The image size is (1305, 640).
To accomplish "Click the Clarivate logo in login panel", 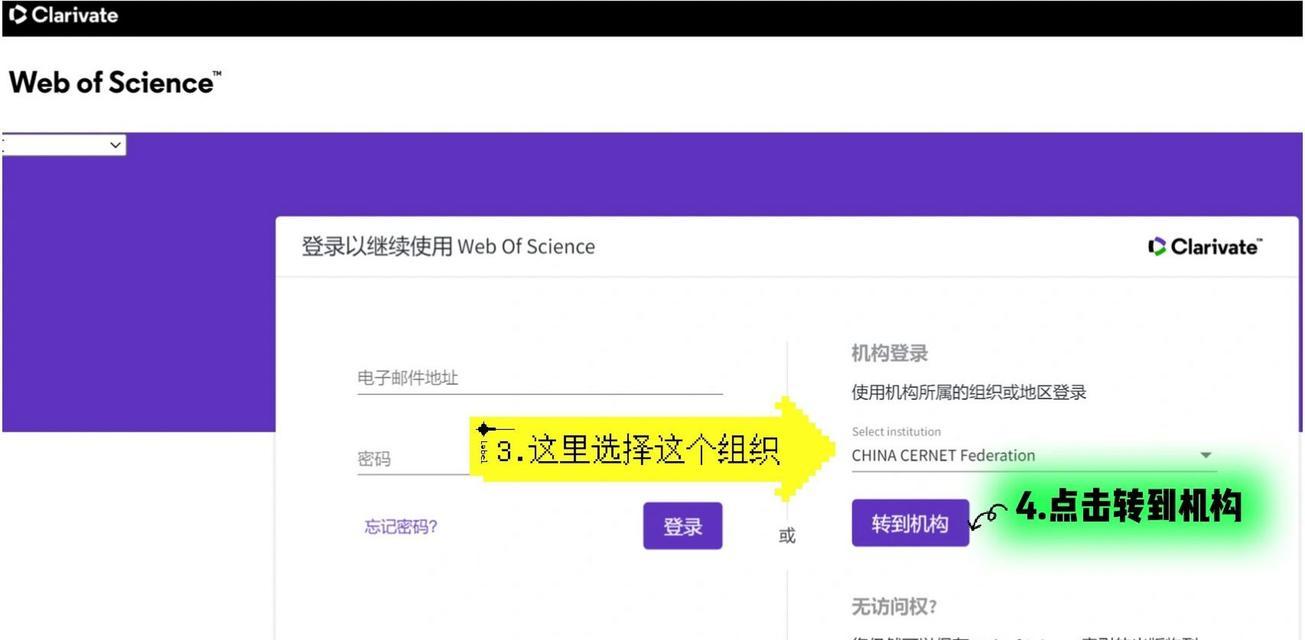I will click(x=1205, y=246).
